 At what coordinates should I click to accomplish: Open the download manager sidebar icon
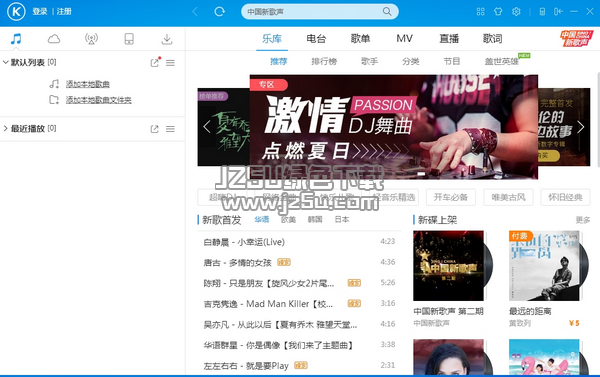click(x=166, y=39)
